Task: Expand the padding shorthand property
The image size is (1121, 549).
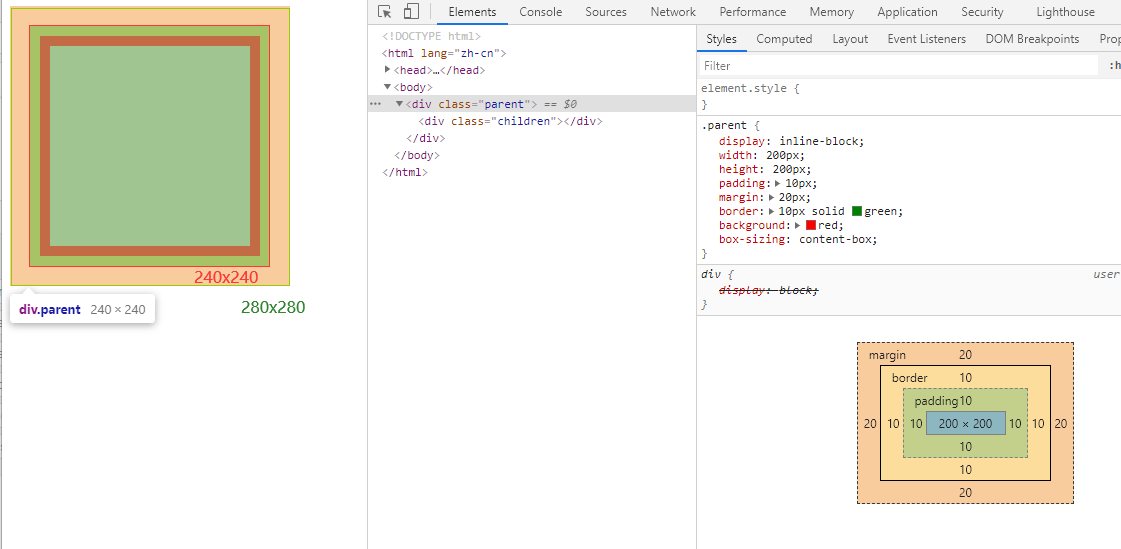Action: point(778,184)
